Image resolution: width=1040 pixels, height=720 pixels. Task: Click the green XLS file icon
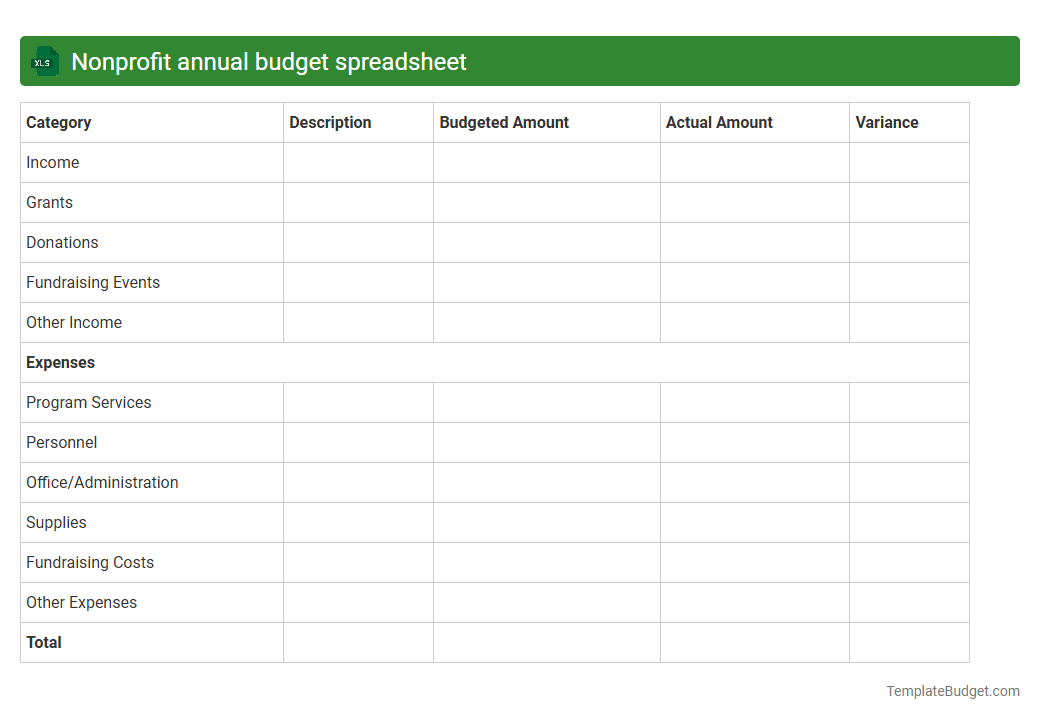tap(44, 61)
